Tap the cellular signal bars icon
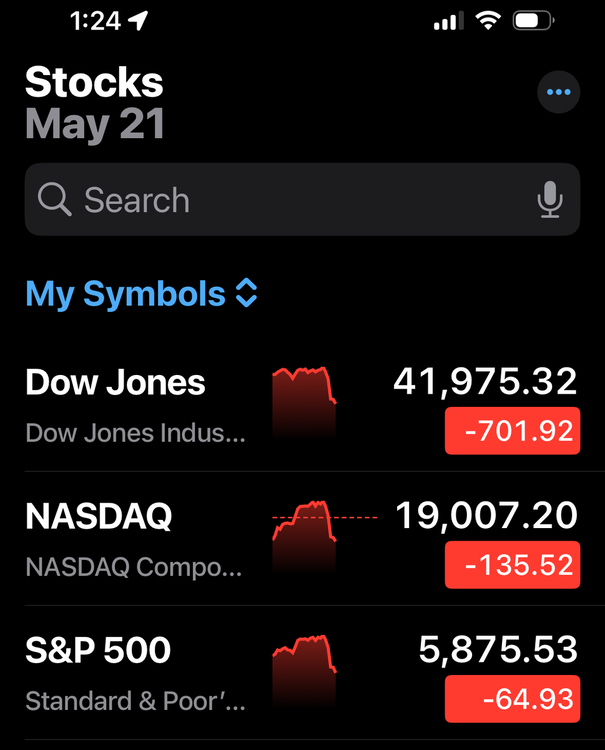This screenshot has height=750, width=605. tap(448, 21)
